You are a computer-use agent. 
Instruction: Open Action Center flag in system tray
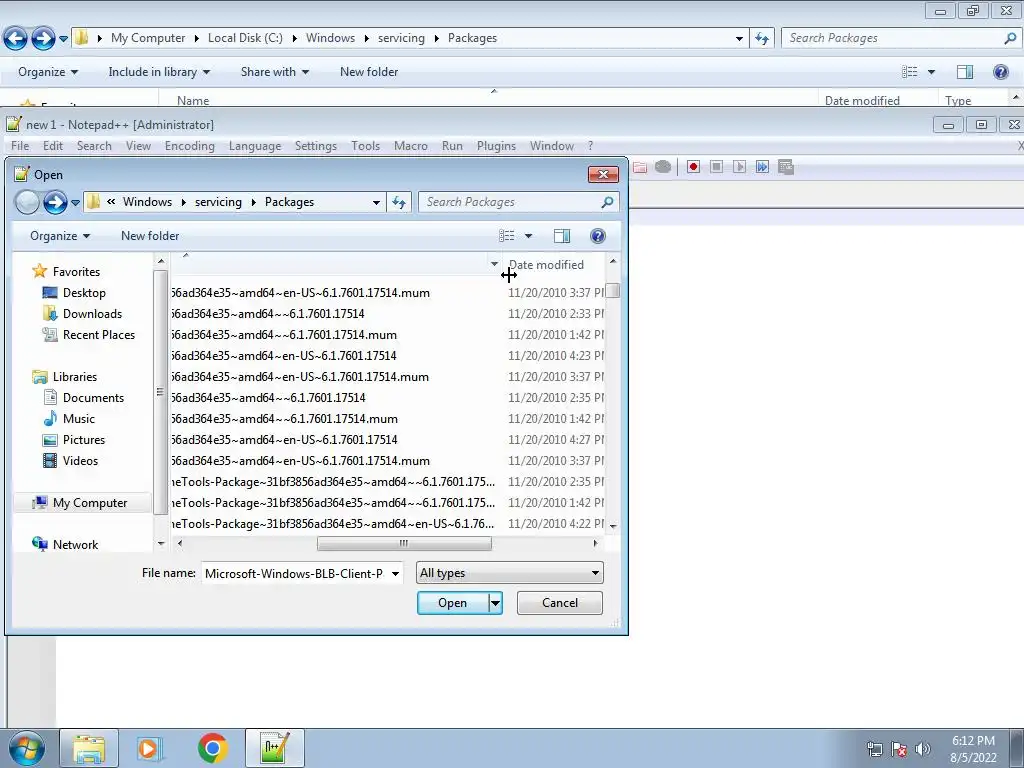pos(899,749)
